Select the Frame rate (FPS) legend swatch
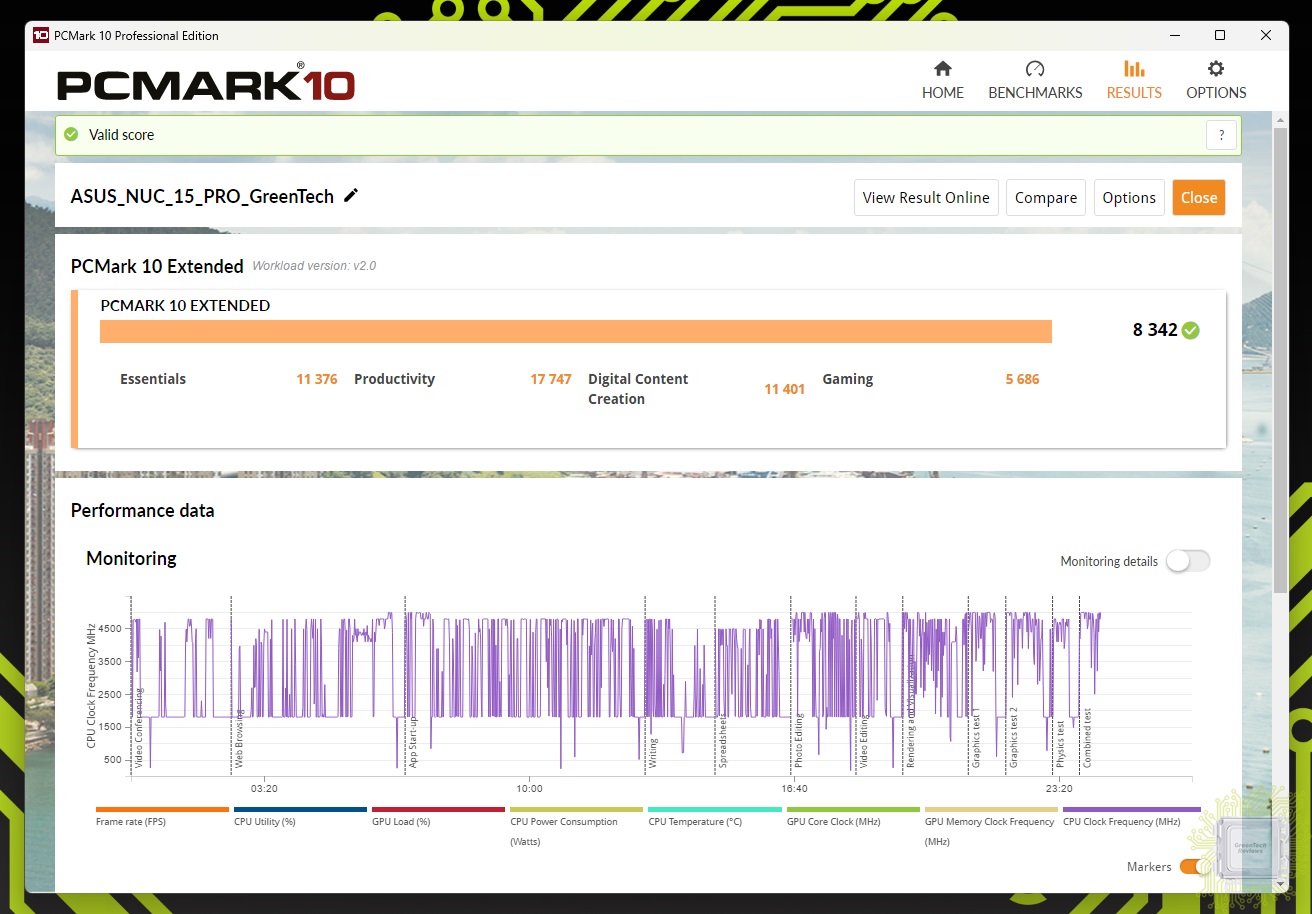 tap(162, 809)
